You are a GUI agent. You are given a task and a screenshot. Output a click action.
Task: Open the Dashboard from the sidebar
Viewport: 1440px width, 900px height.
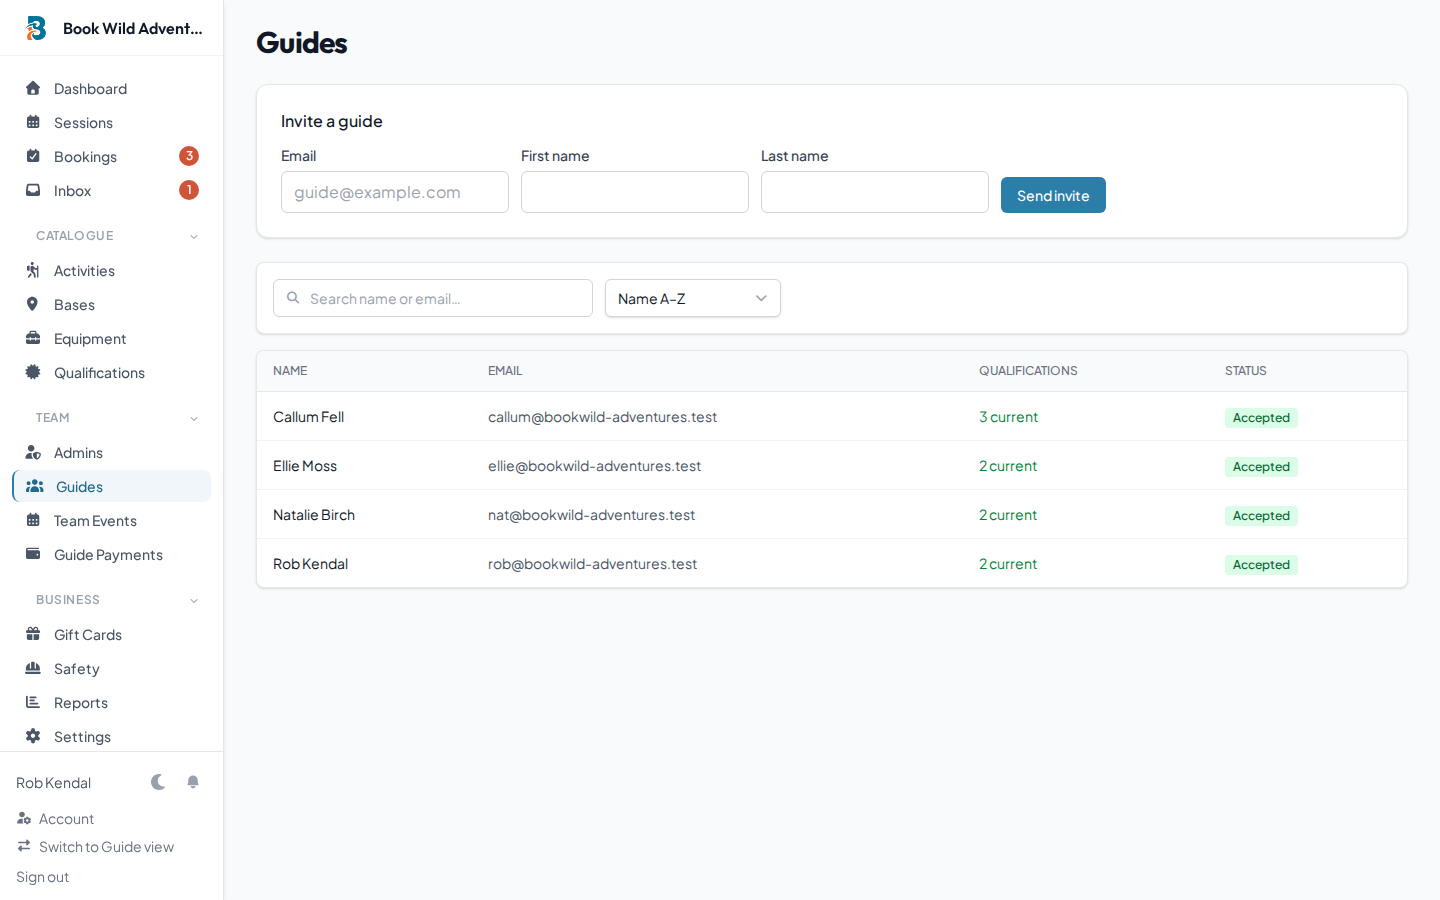[x=88, y=88]
